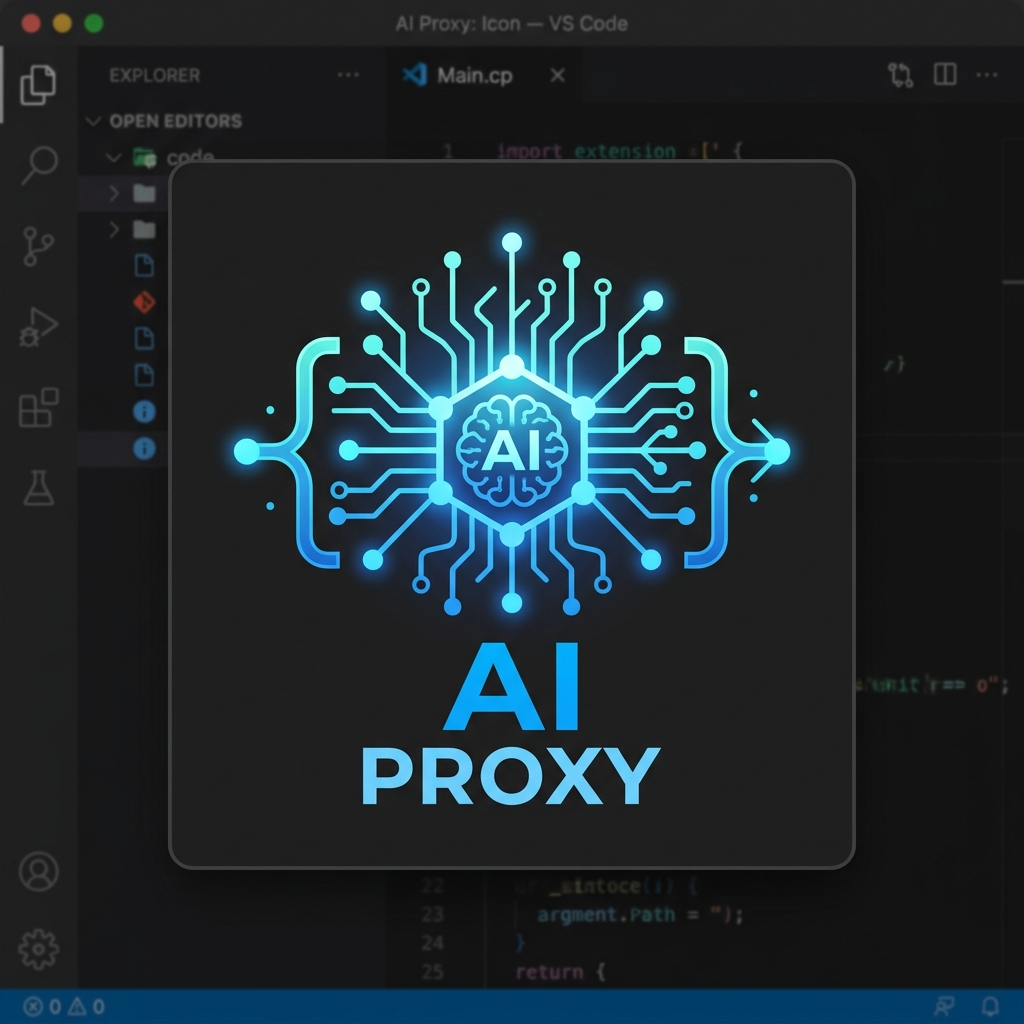Click the AI Proxy icon image preview

pyautogui.click(x=512, y=514)
